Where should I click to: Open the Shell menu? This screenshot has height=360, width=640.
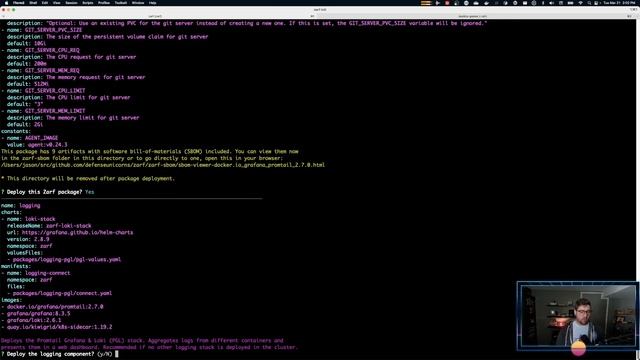tap(33, 2)
